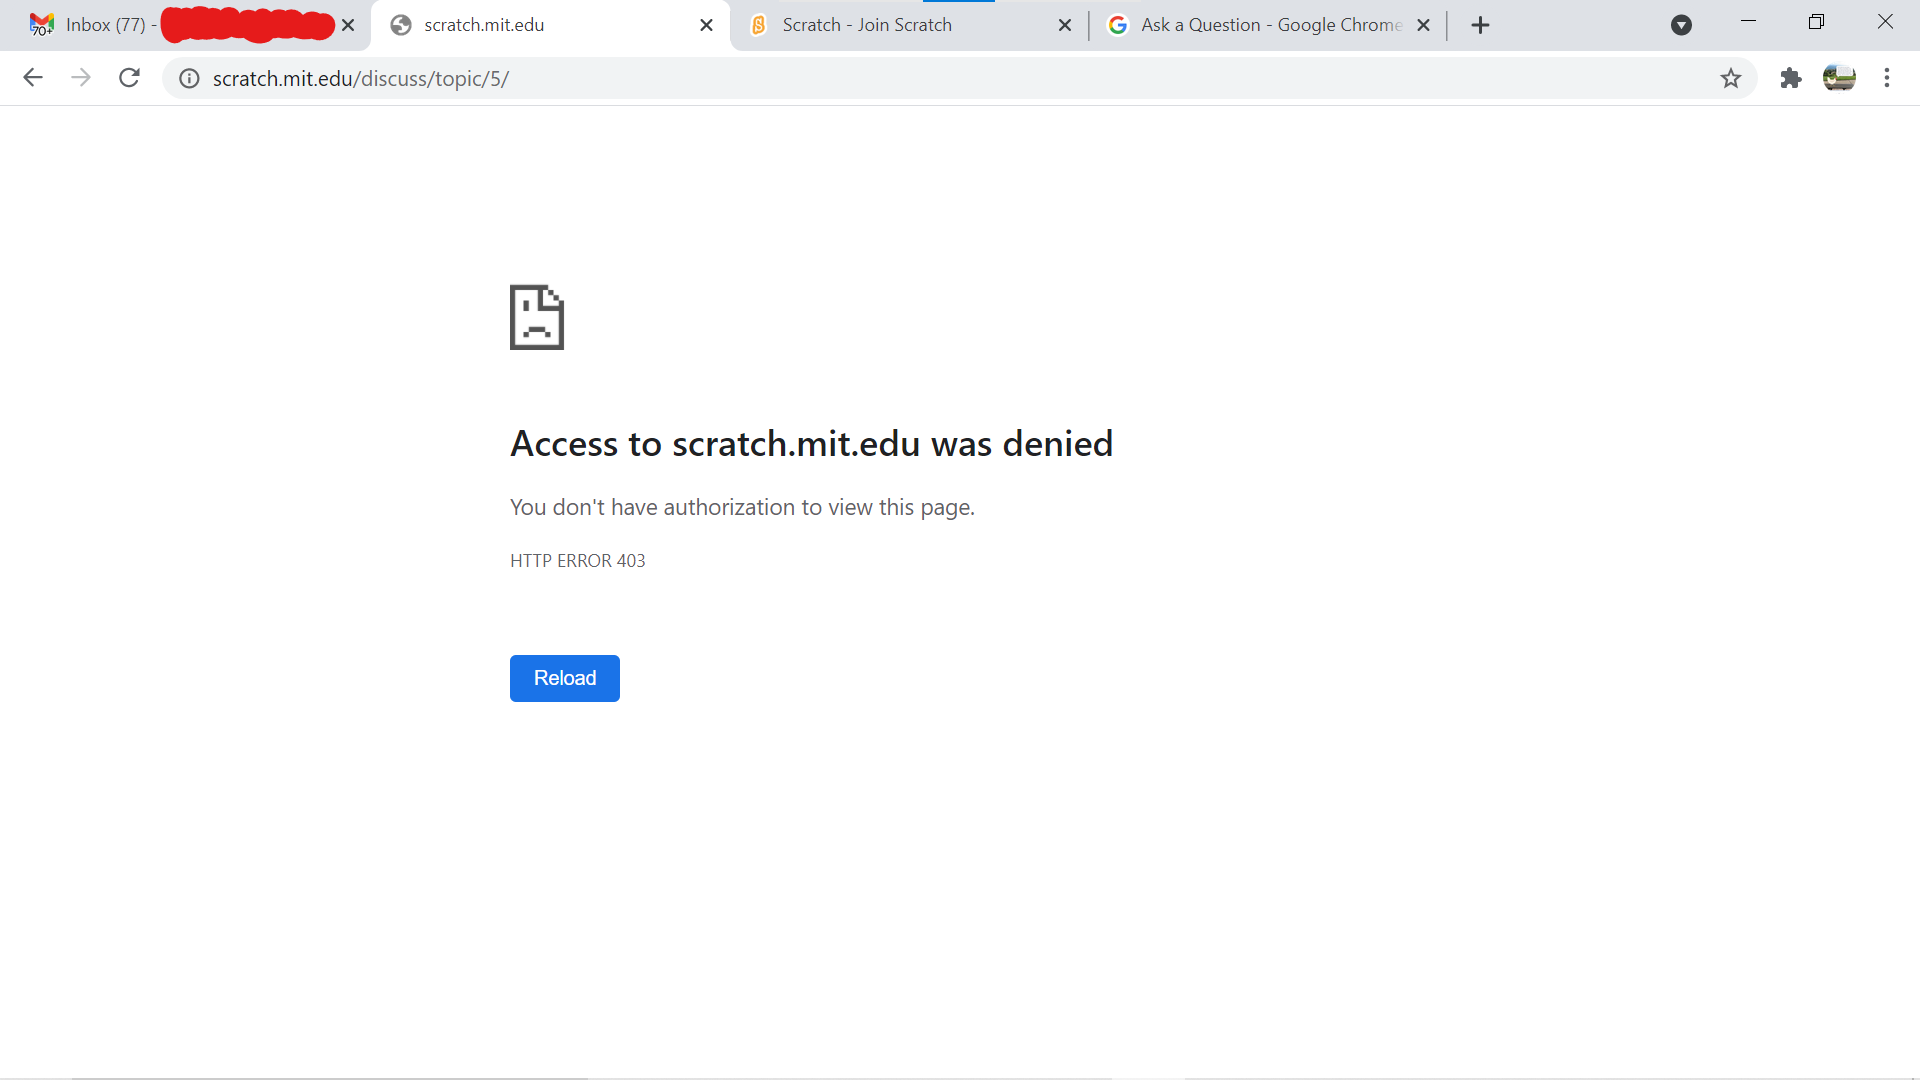Click the forward navigation arrow
1920x1080 pixels.
[81, 77]
